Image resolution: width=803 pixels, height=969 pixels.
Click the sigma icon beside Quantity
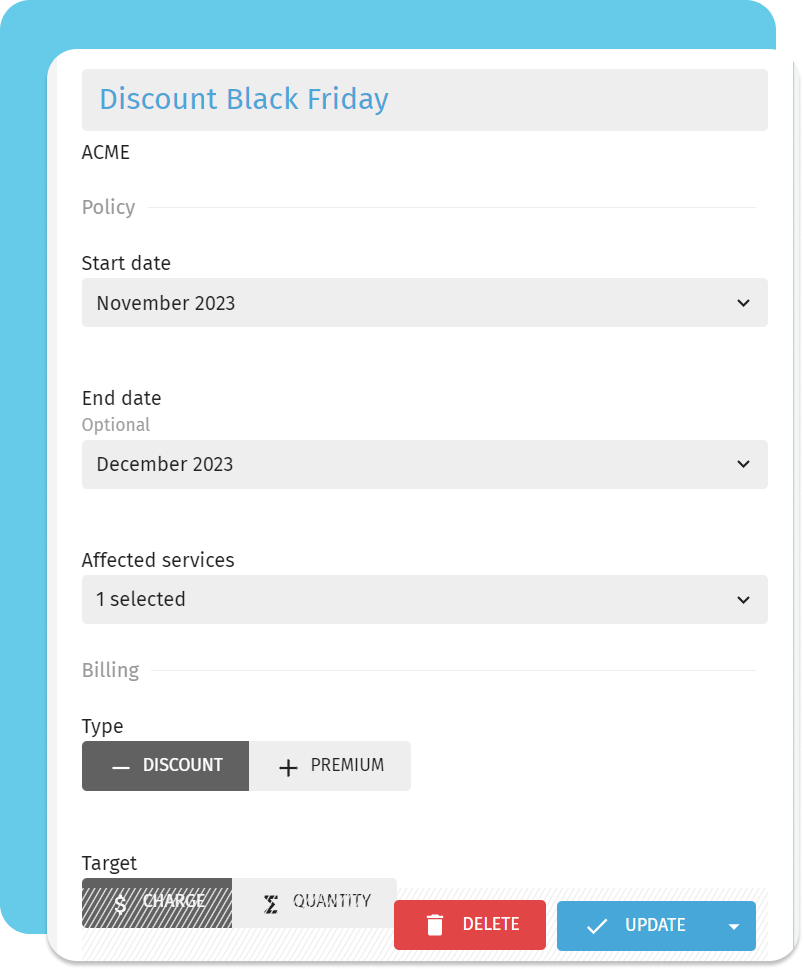click(270, 904)
